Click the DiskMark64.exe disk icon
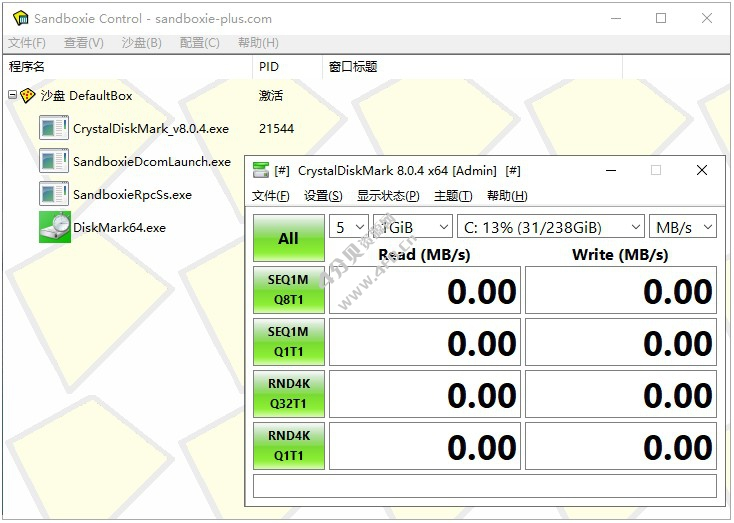734x523 pixels. (54, 227)
